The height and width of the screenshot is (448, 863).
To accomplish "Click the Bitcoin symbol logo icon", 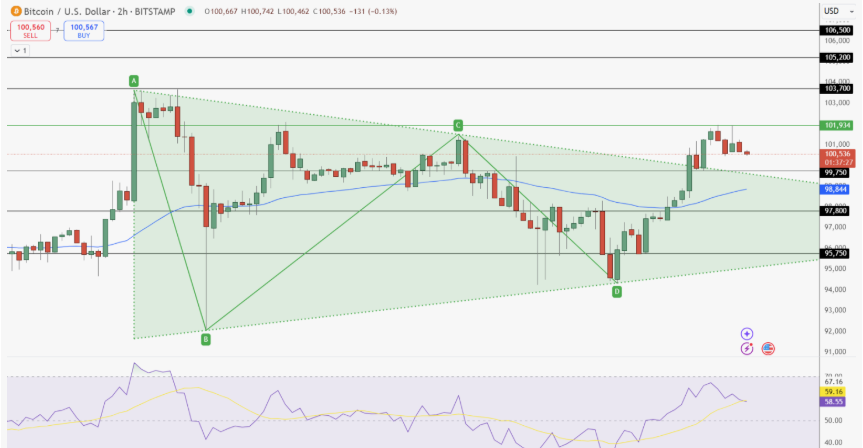I will [x=16, y=11].
